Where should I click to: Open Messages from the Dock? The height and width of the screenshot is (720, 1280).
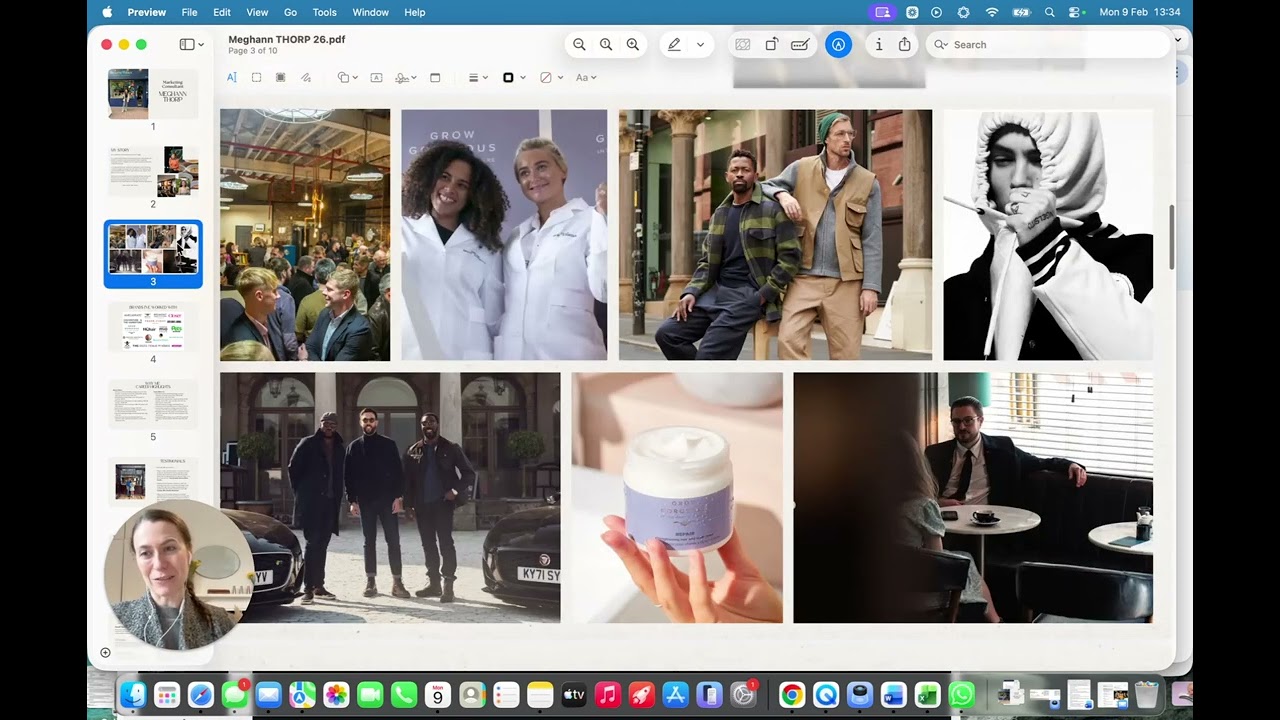[235, 694]
